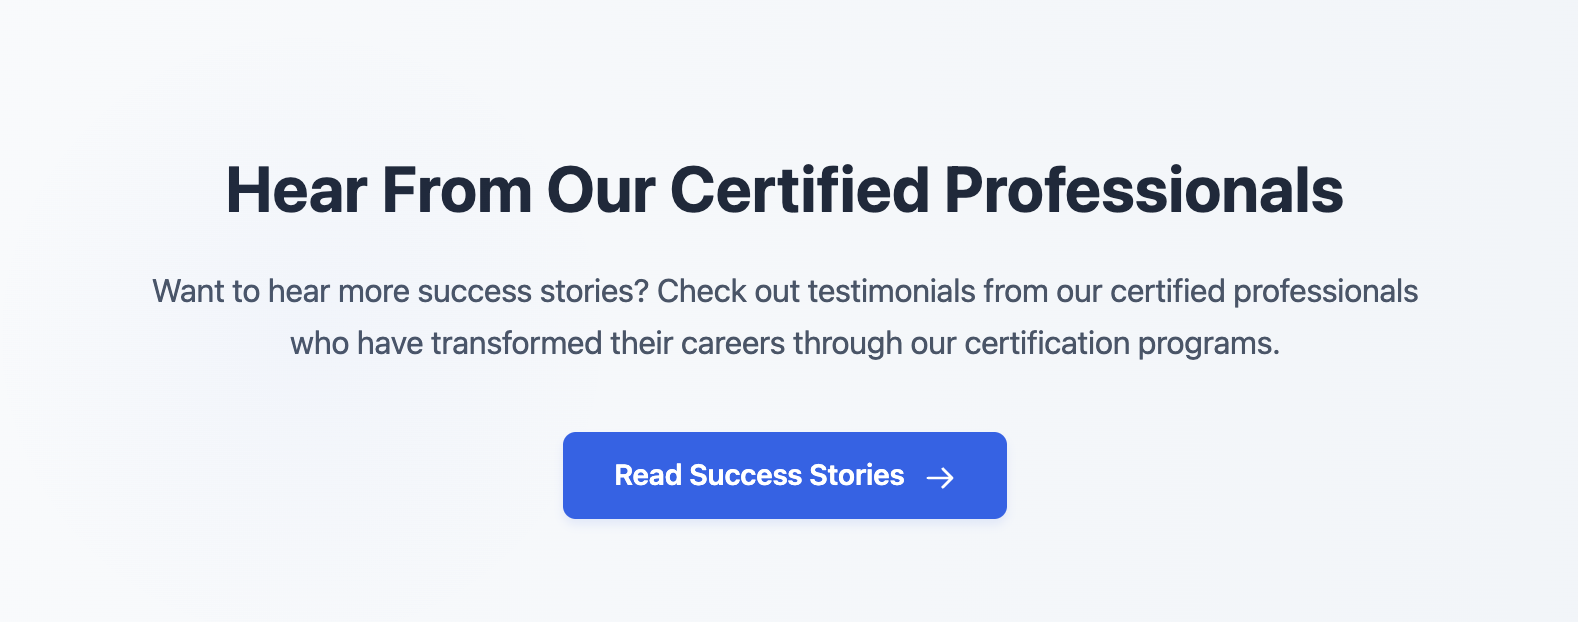This screenshot has width=1581, height=622.
Task: Select the question 'Want to hear more success stories?'
Action: pyautogui.click(x=400, y=291)
